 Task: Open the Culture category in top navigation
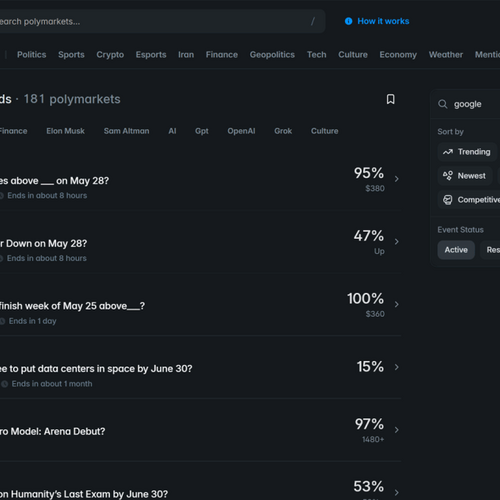click(353, 55)
